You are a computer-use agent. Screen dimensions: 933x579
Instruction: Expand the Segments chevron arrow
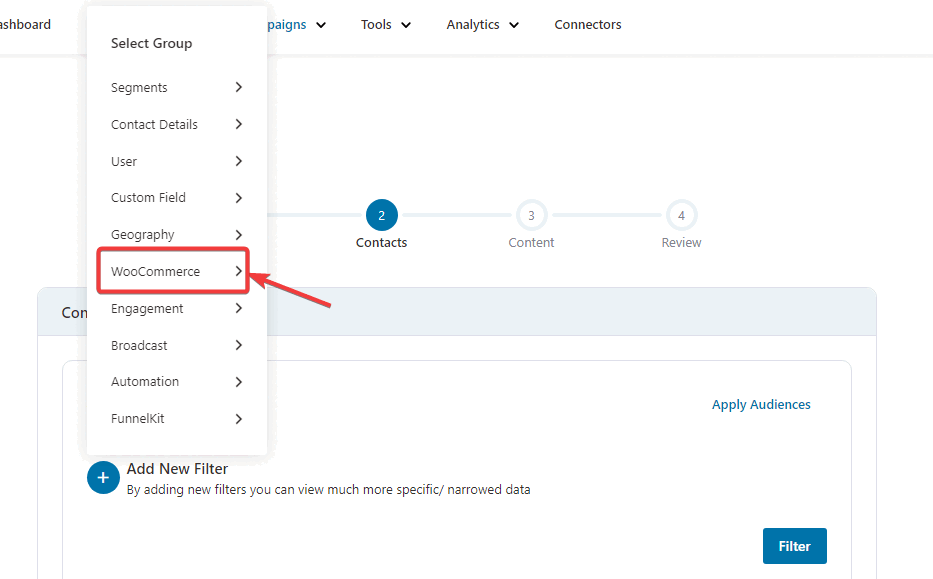(239, 87)
